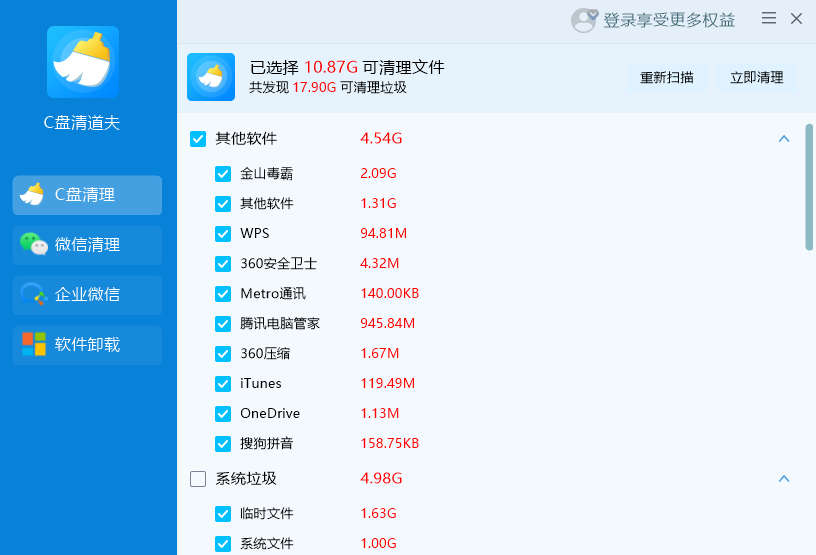This screenshot has width=816, height=555.
Task: Click the colorful tiles icon of 软件卸载
Action: tap(34, 344)
